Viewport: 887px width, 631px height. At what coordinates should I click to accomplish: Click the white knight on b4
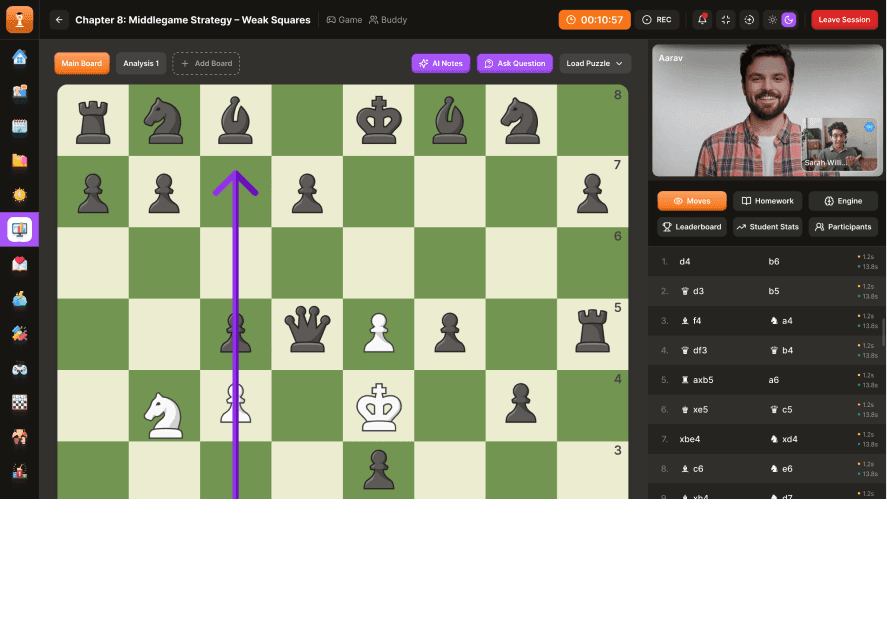point(164,415)
